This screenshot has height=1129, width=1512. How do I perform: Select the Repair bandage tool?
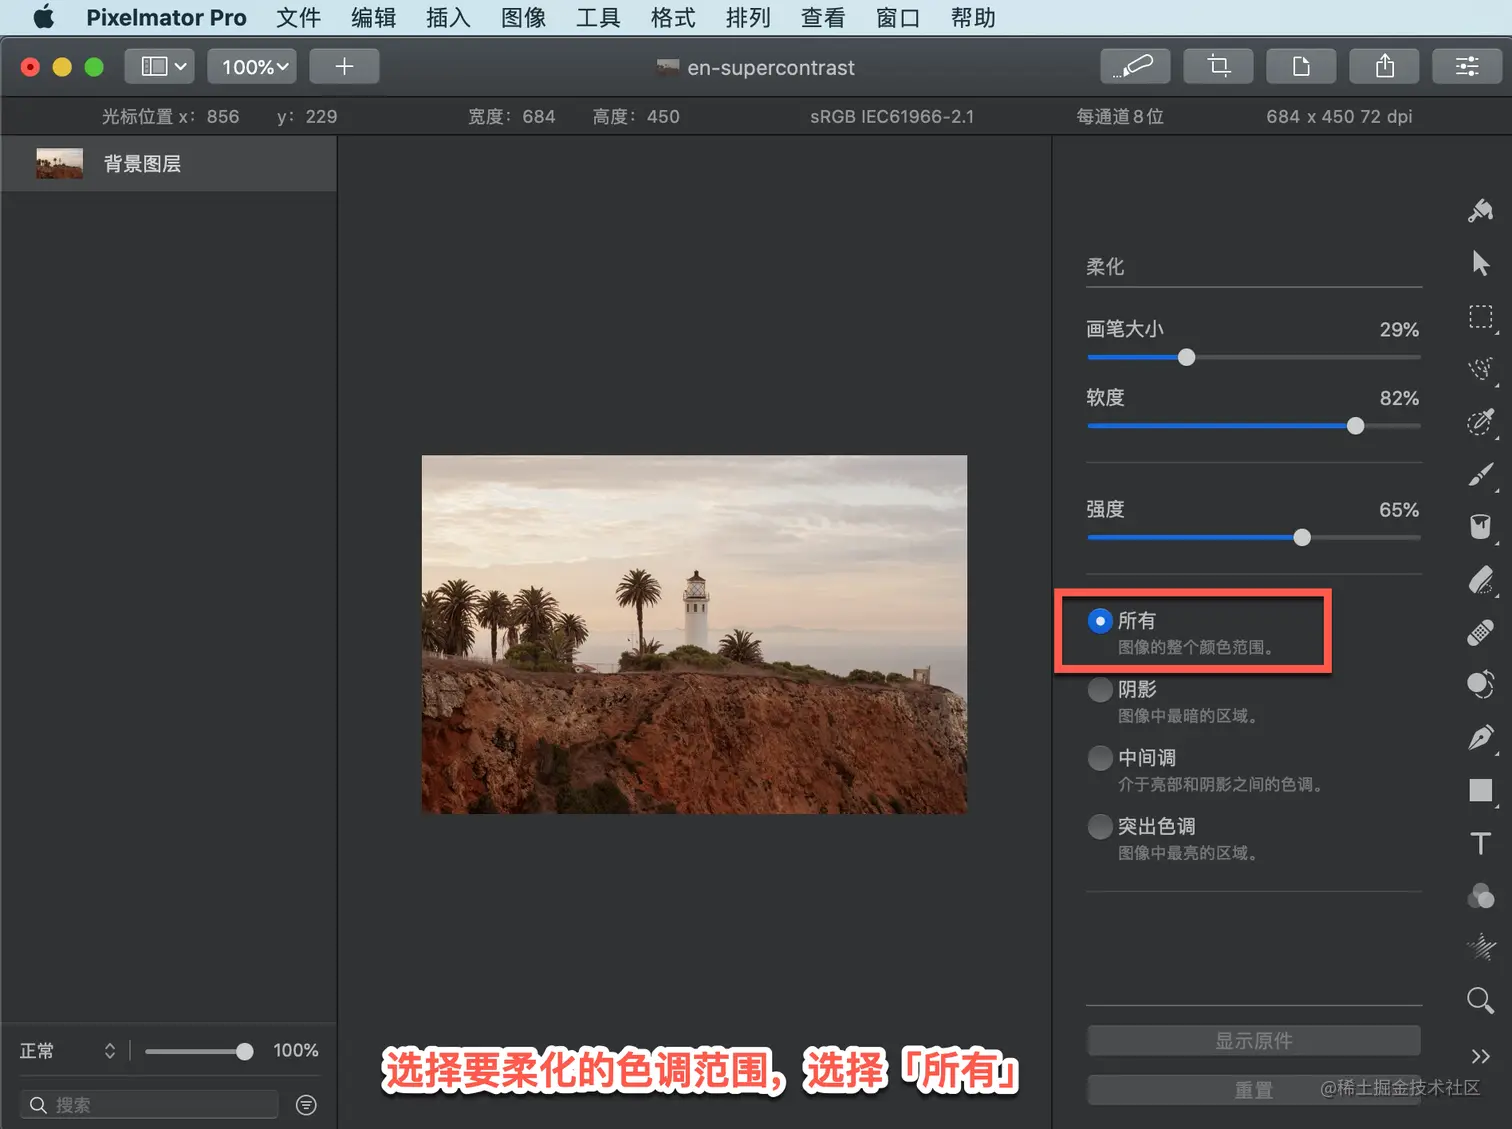point(1481,632)
